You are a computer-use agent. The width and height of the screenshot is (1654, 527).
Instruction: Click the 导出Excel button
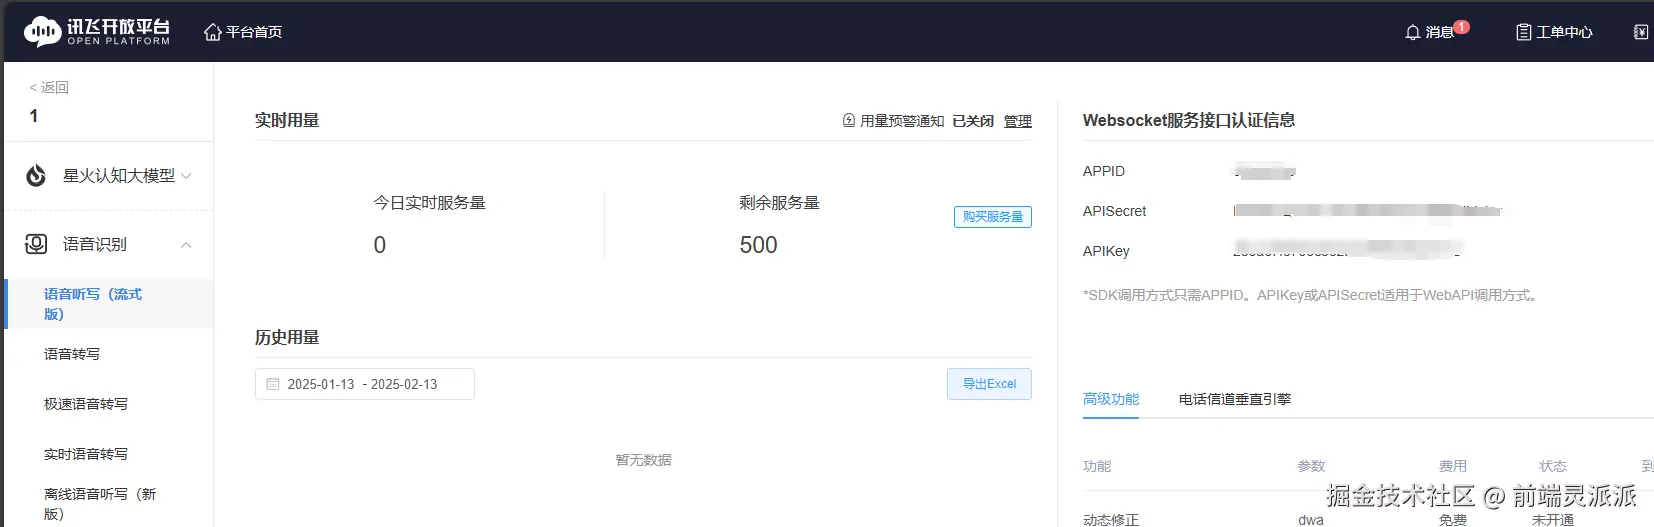(x=989, y=384)
